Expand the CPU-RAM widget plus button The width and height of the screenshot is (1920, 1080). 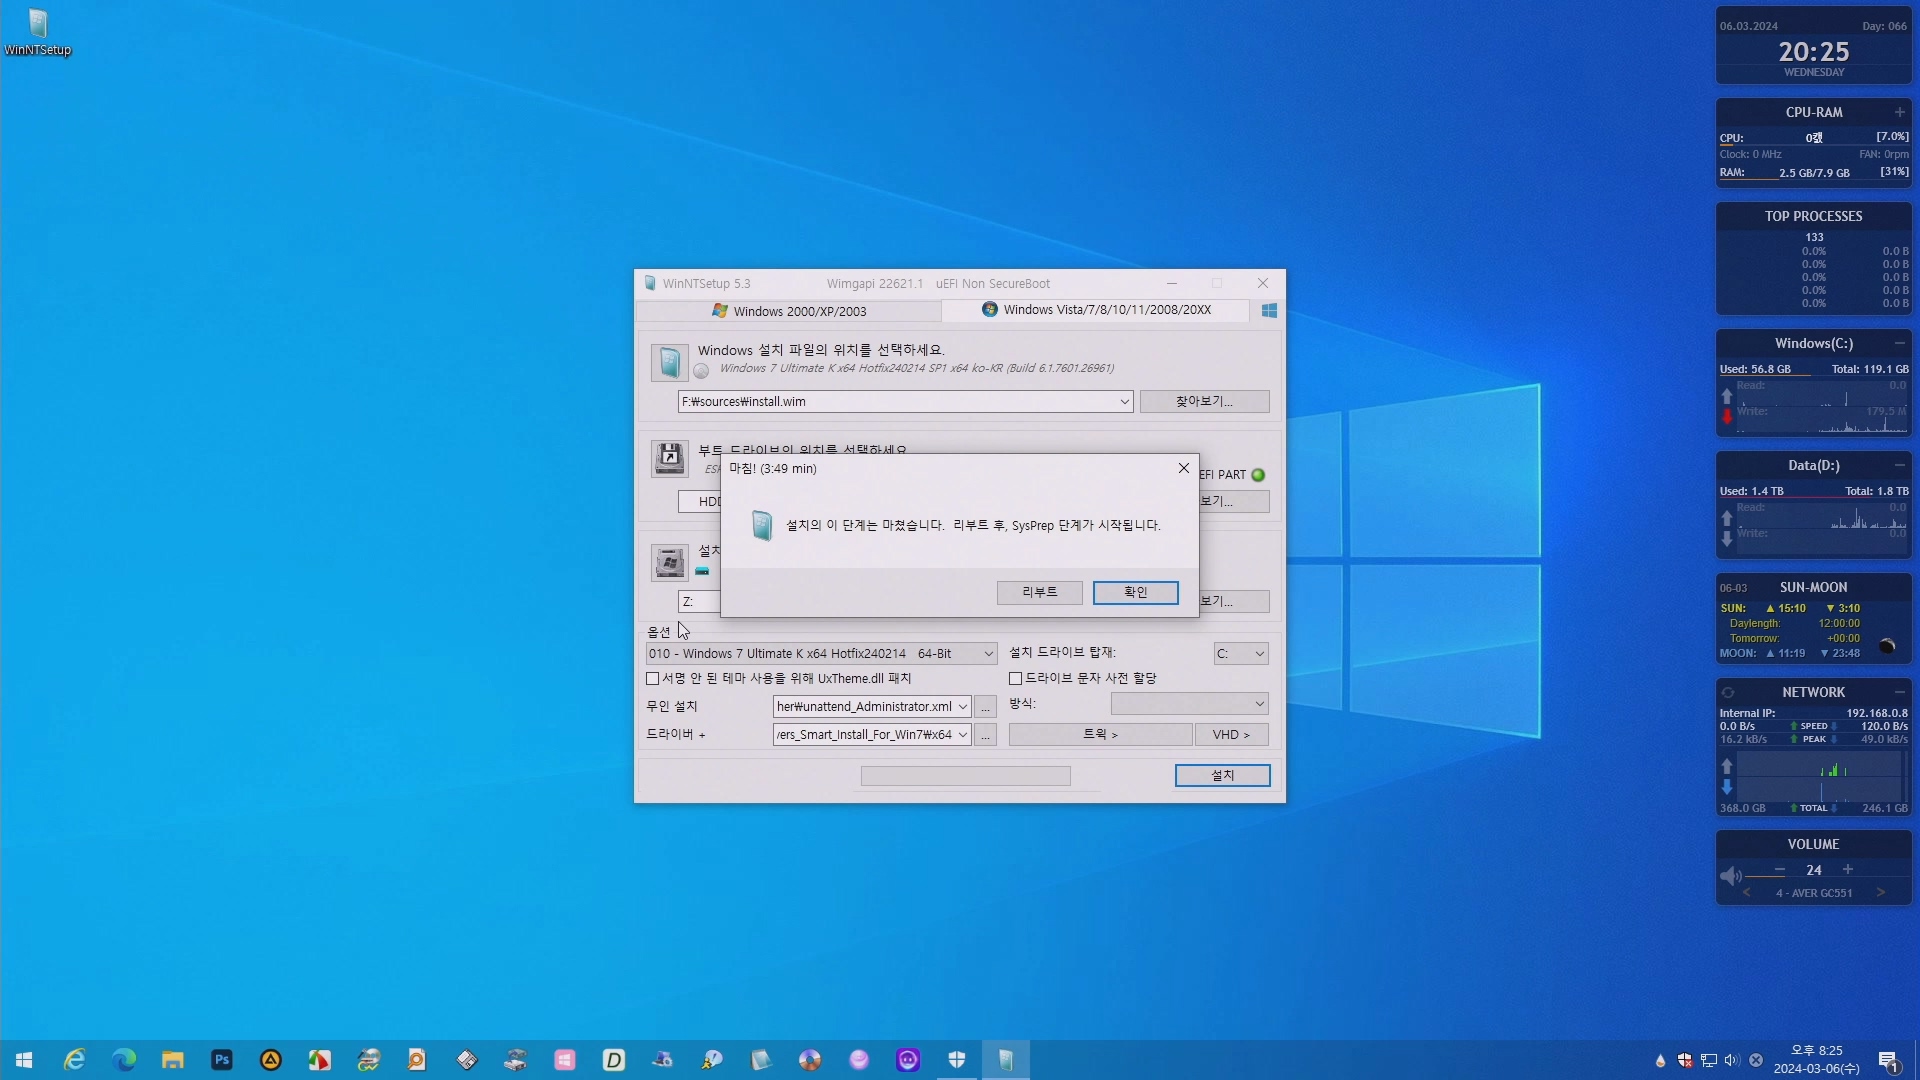(1900, 112)
